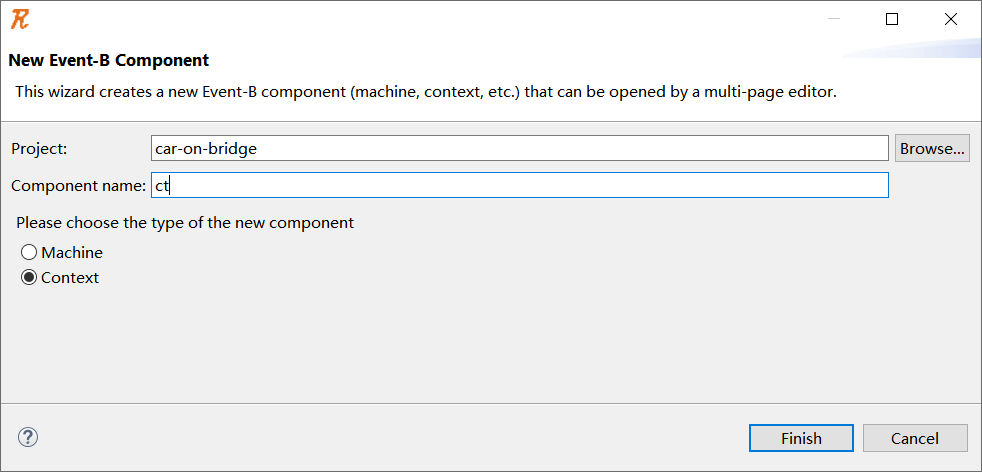
Task: Click the "Context" option label text
Action: [x=70, y=278]
